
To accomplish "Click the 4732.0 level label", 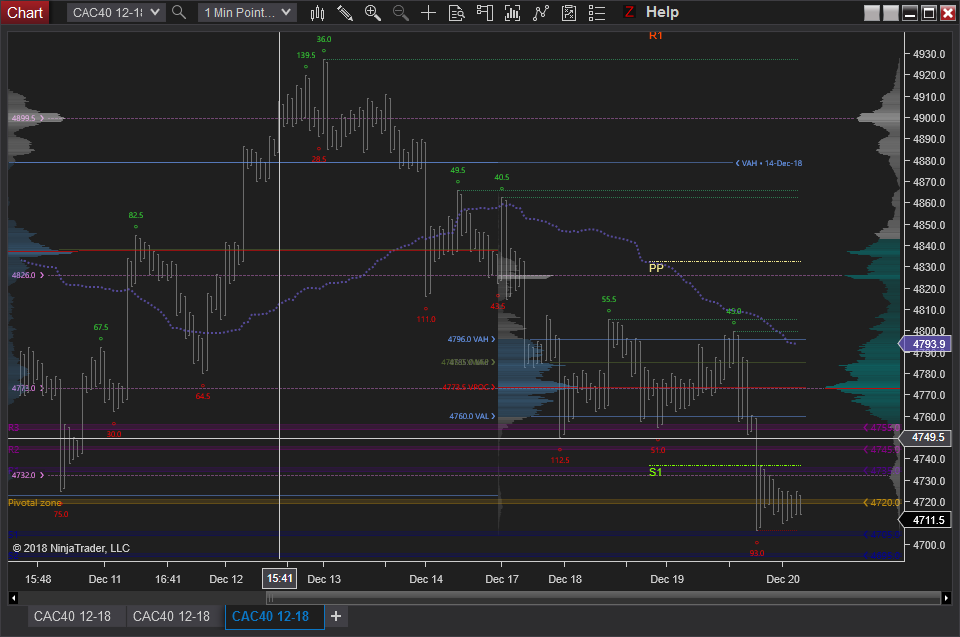I will pyautogui.click(x=28, y=475).
